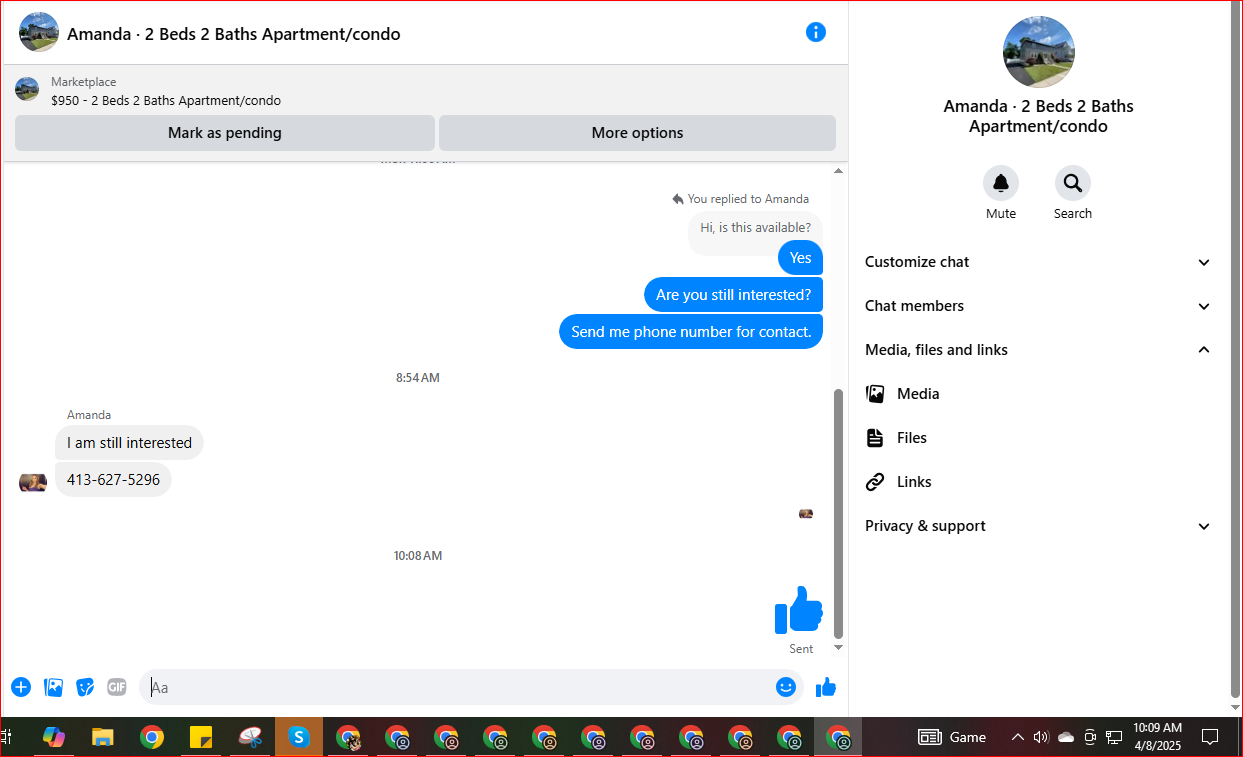The height and width of the screenshot is (757, 1243).
Task: Click "Send me phone number for contact." message
Action: 691,331
